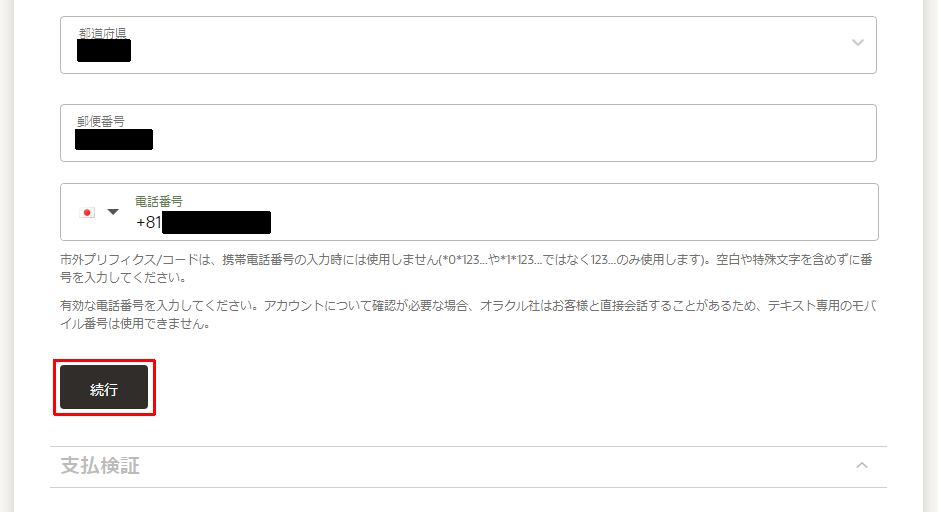Click the divider line above 支払検証

[x=468, y=446]
